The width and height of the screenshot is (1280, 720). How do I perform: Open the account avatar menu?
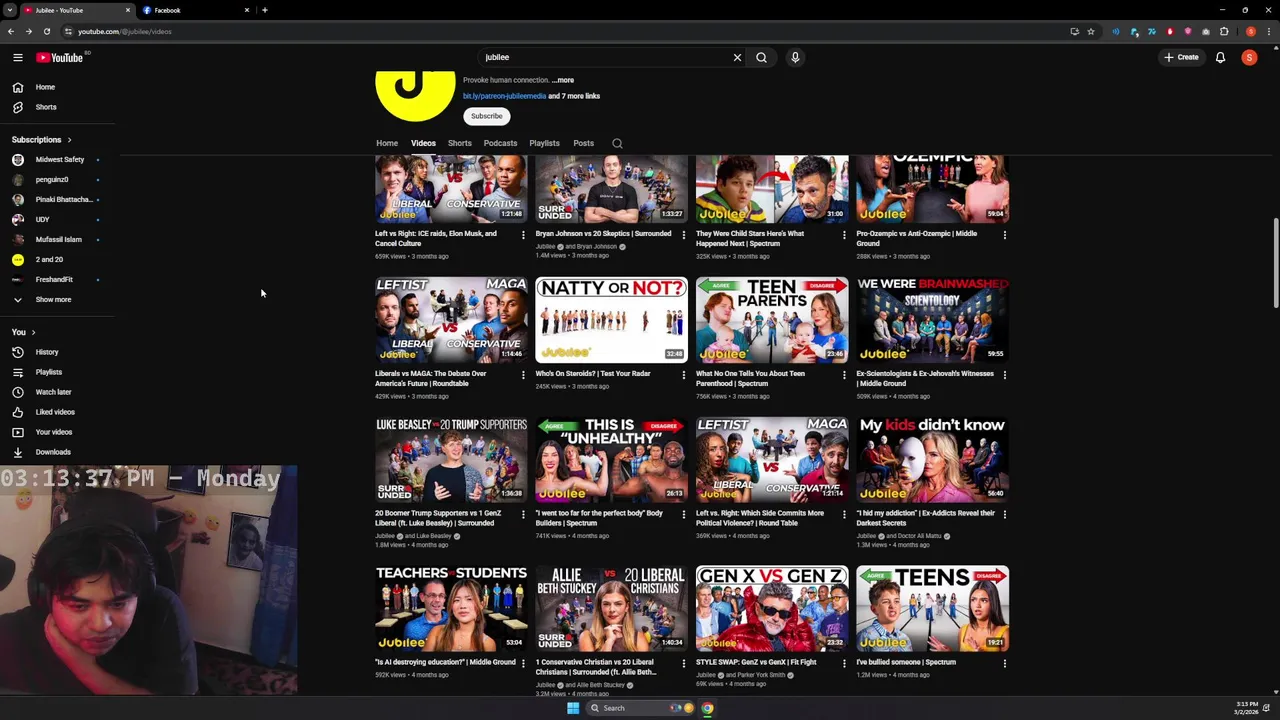[x=1249, y=57]
